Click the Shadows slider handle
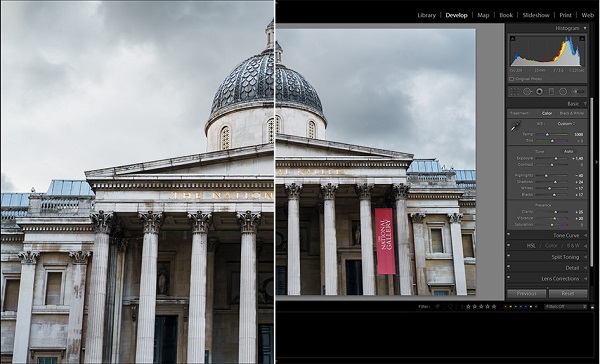 coord(555,182)
